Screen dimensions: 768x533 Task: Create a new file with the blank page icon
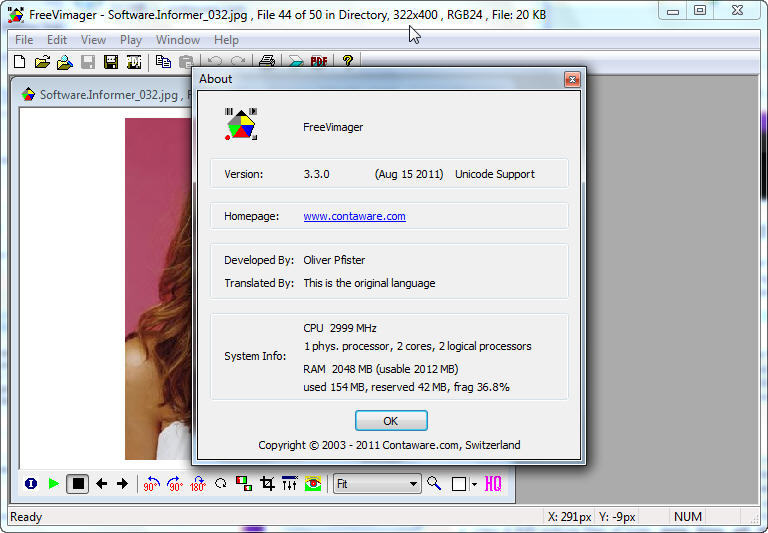[20, 62]
